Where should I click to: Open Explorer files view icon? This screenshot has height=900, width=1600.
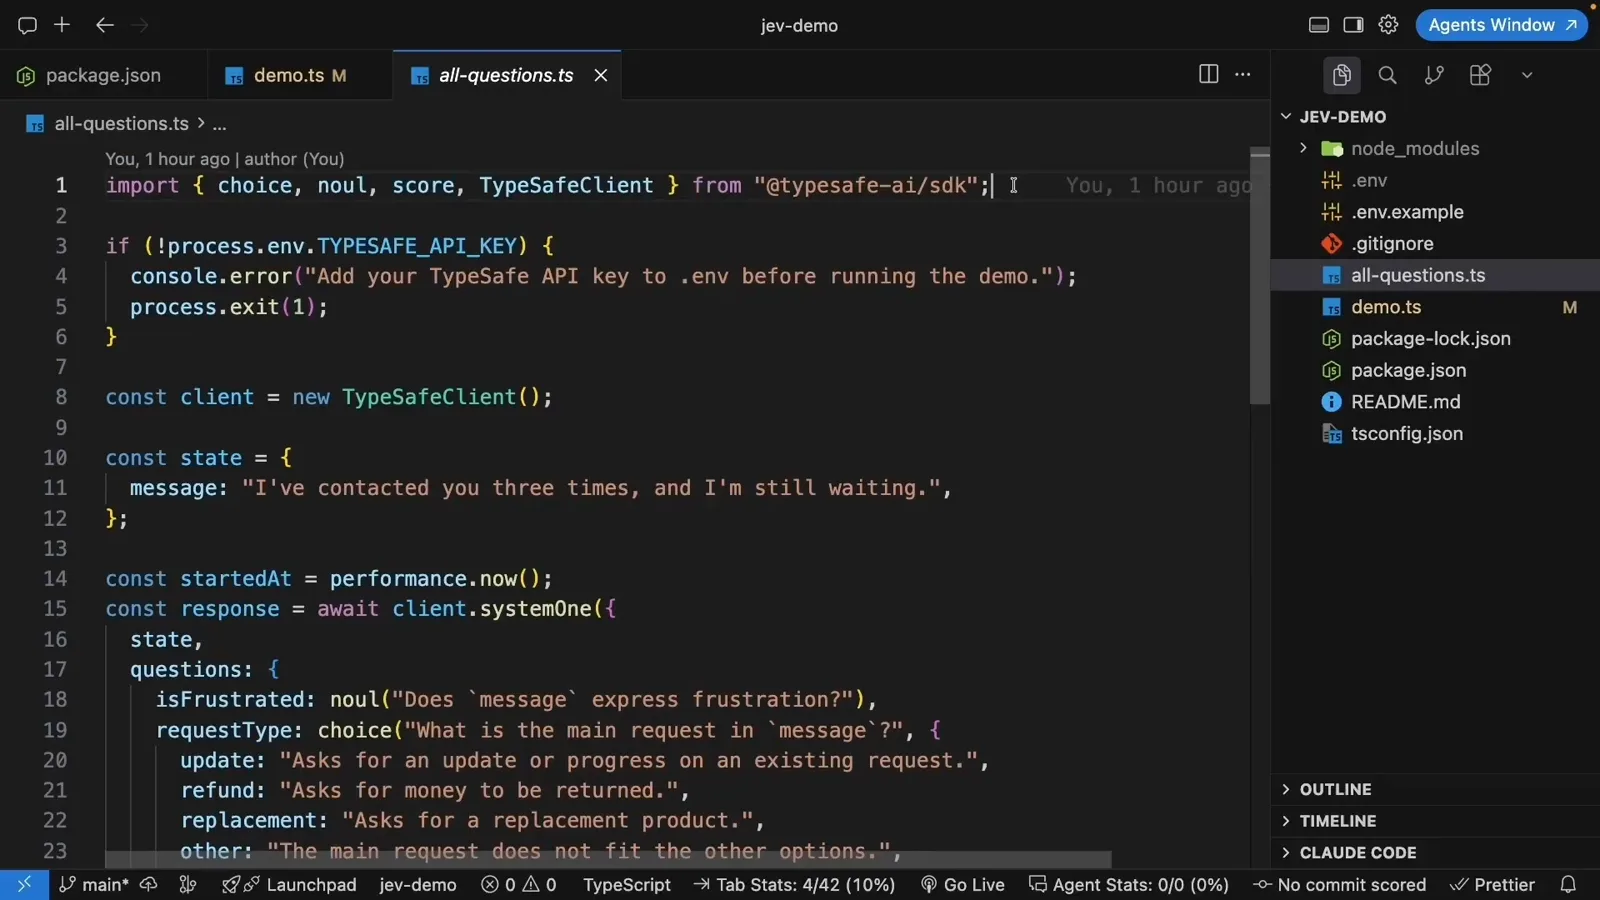click(x=1341, y=75)
